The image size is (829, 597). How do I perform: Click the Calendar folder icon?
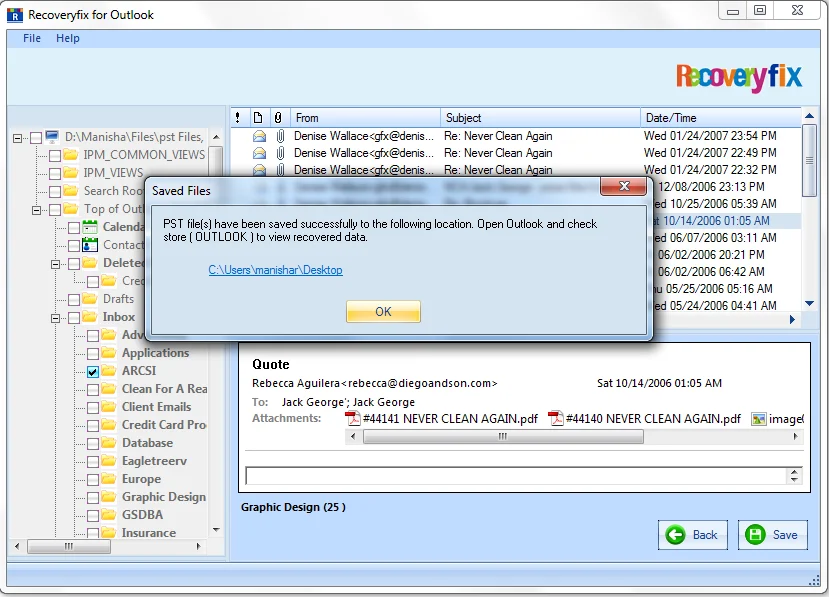coord(90,227)
